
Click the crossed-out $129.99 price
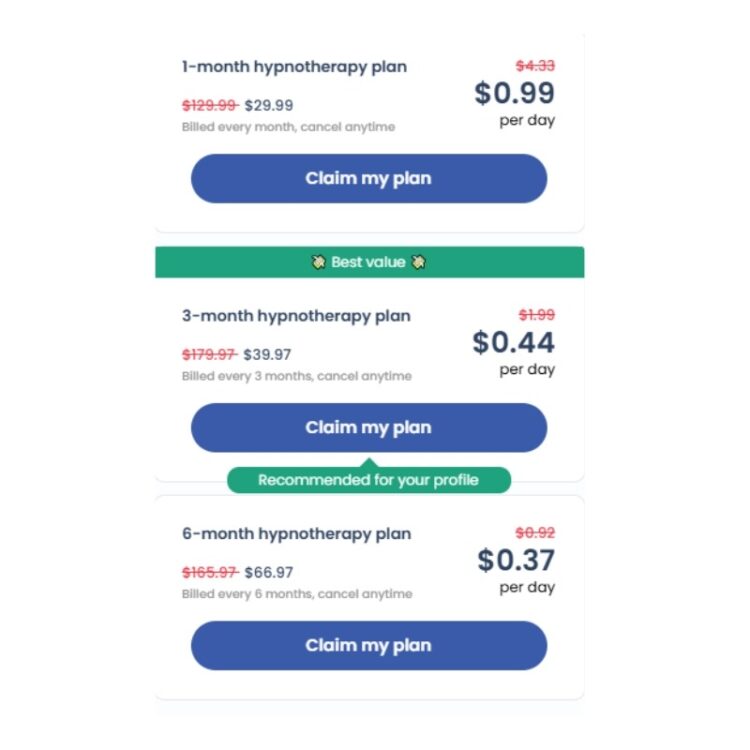click(210, 105)
